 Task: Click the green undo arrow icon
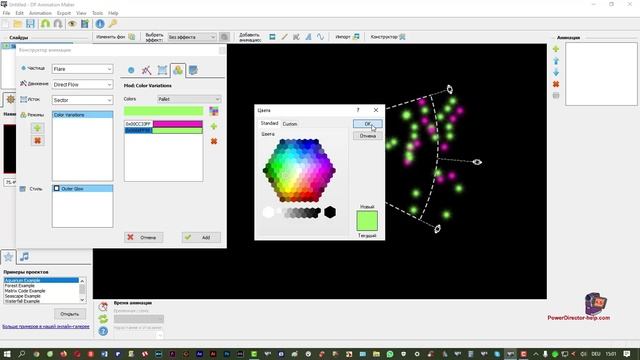coord(45,24)
